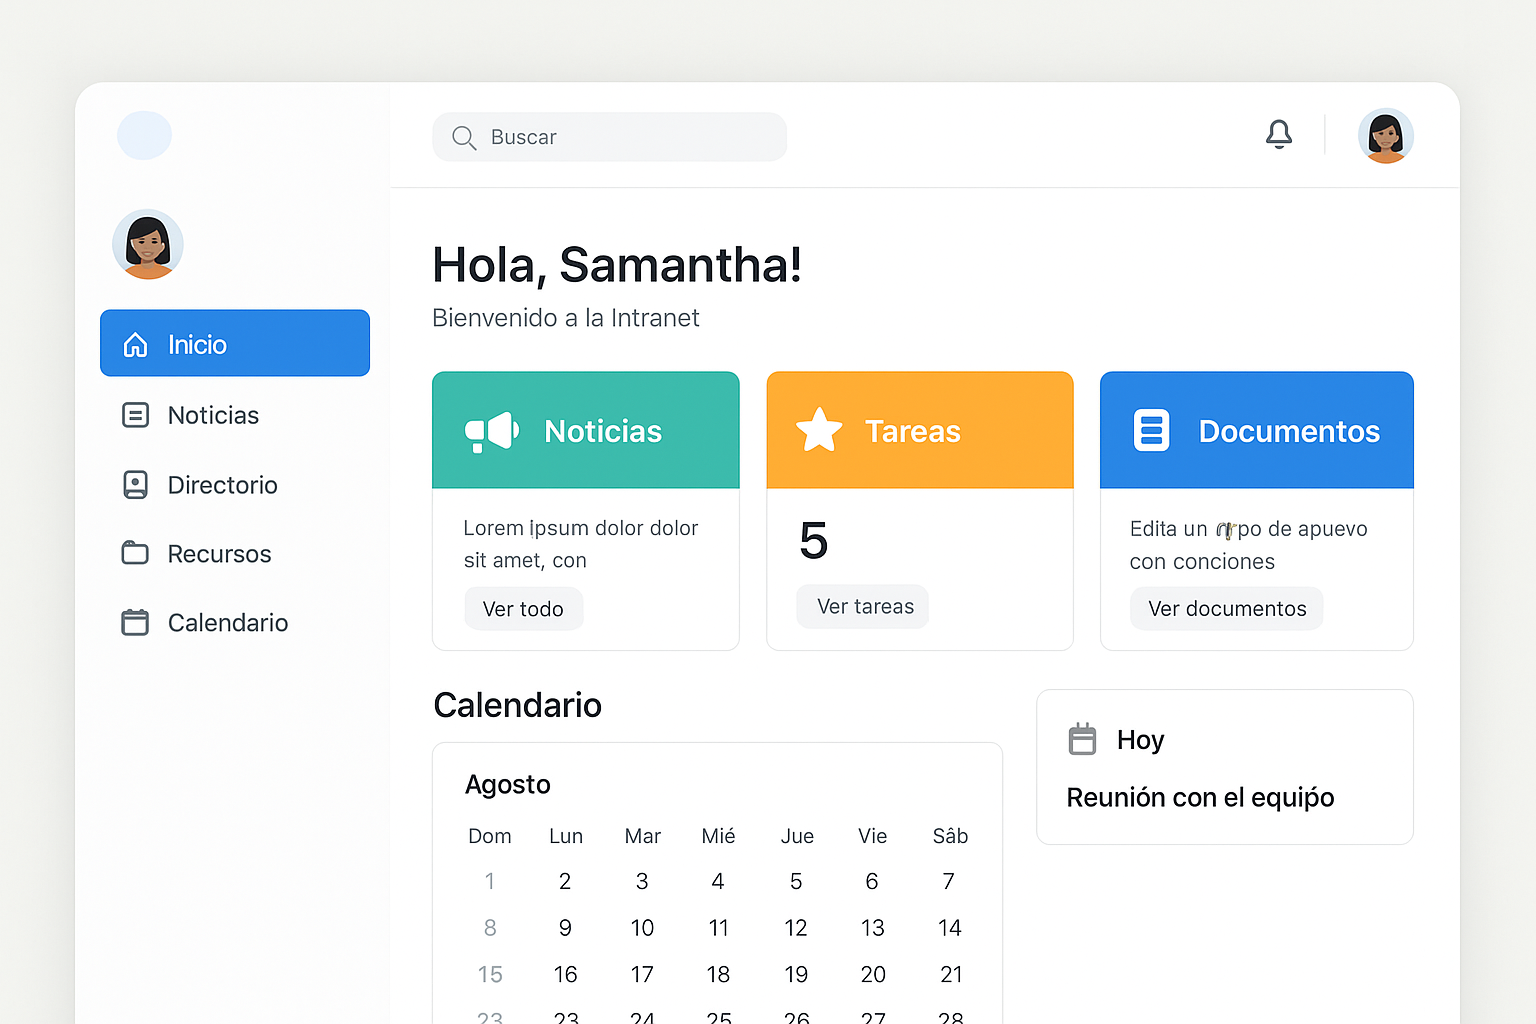Click the Documentos card document icon
This screenshot has width=1536, height=1024.
coord(1151,431)
